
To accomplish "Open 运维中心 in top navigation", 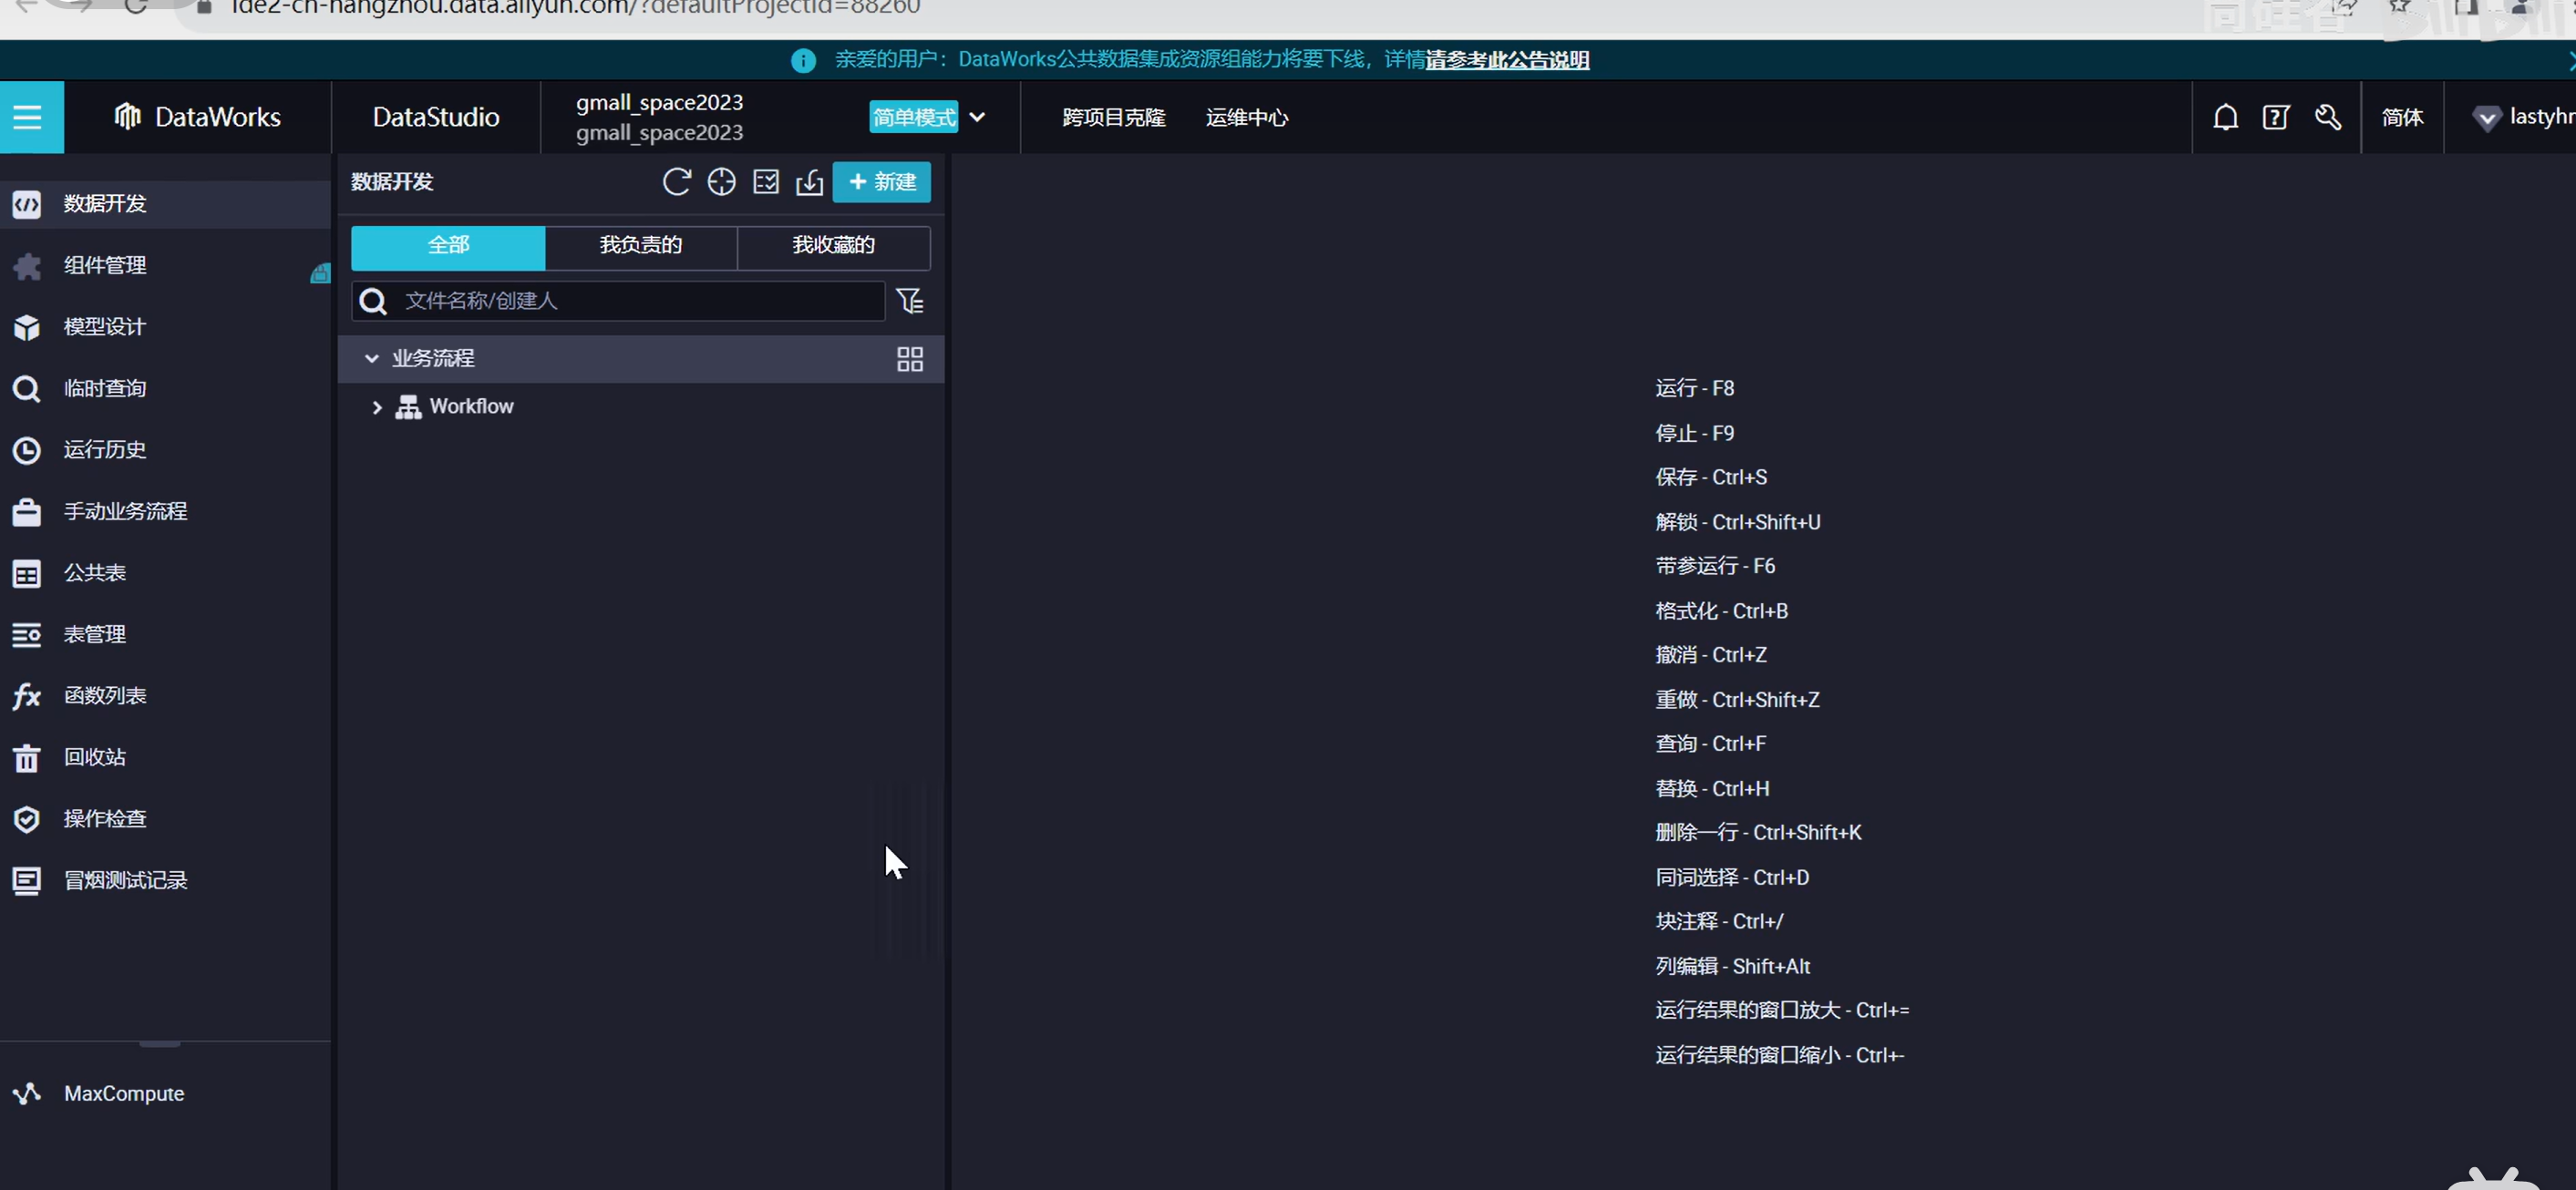I will pyautogui.click(x=1246, y=118).
